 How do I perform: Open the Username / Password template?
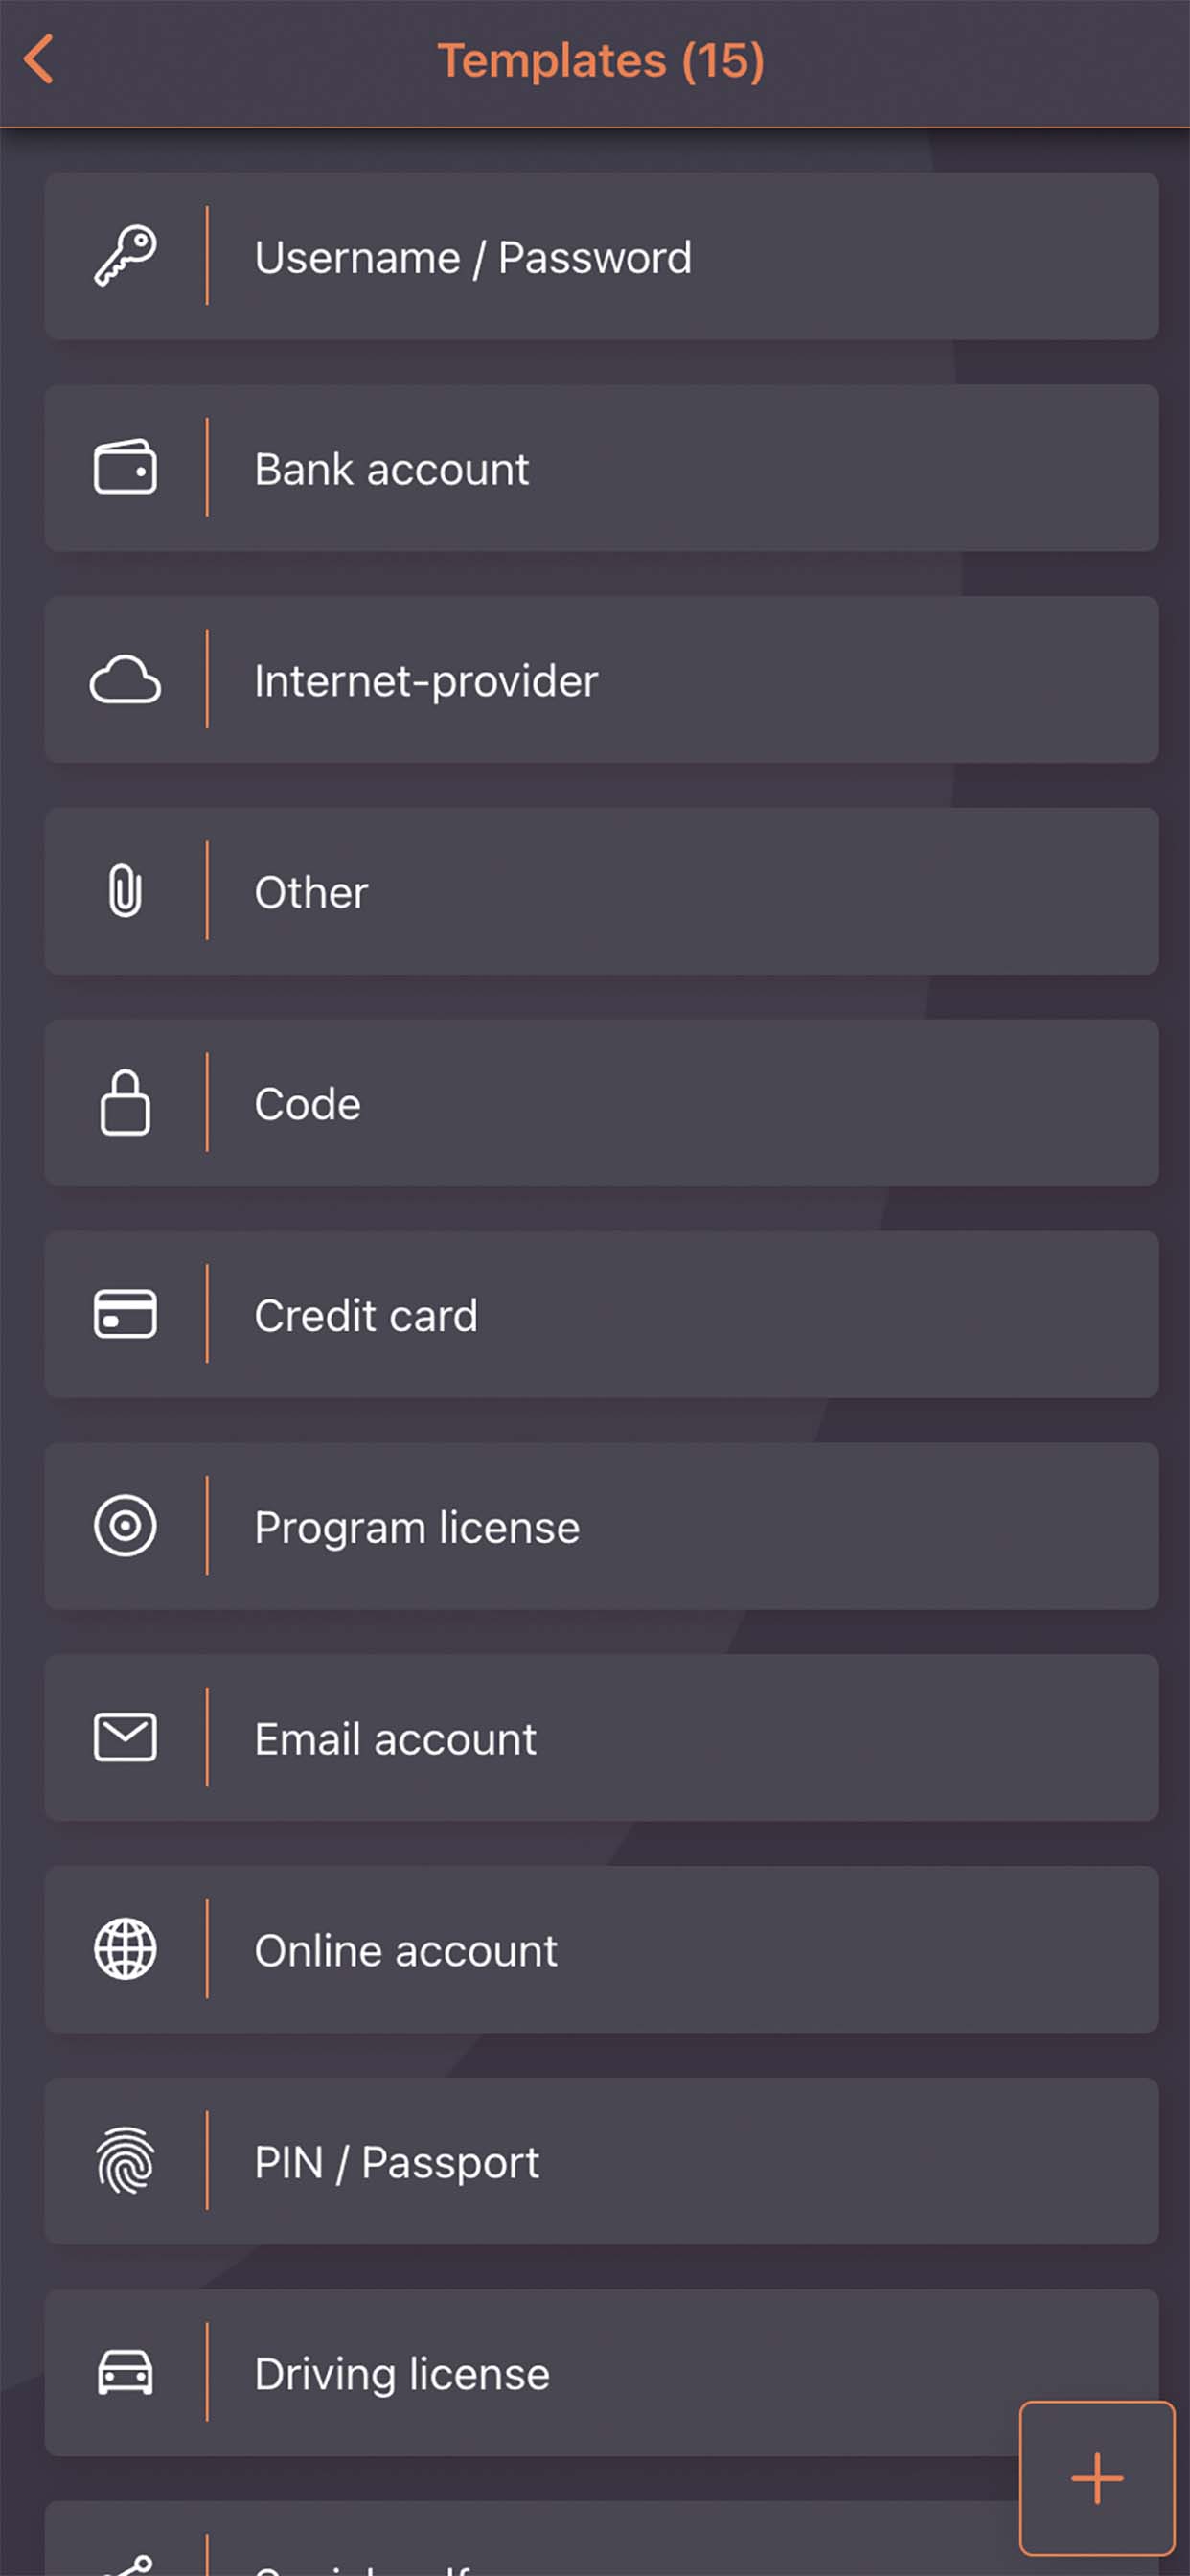point(600,257)
